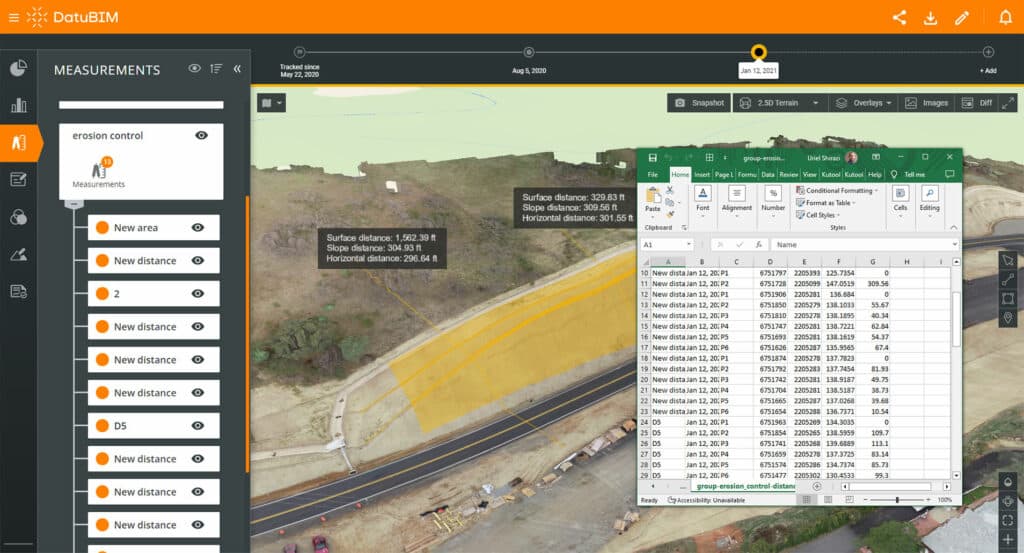
Task: Click the download icon in the header
Action: (x=930, y=17)
